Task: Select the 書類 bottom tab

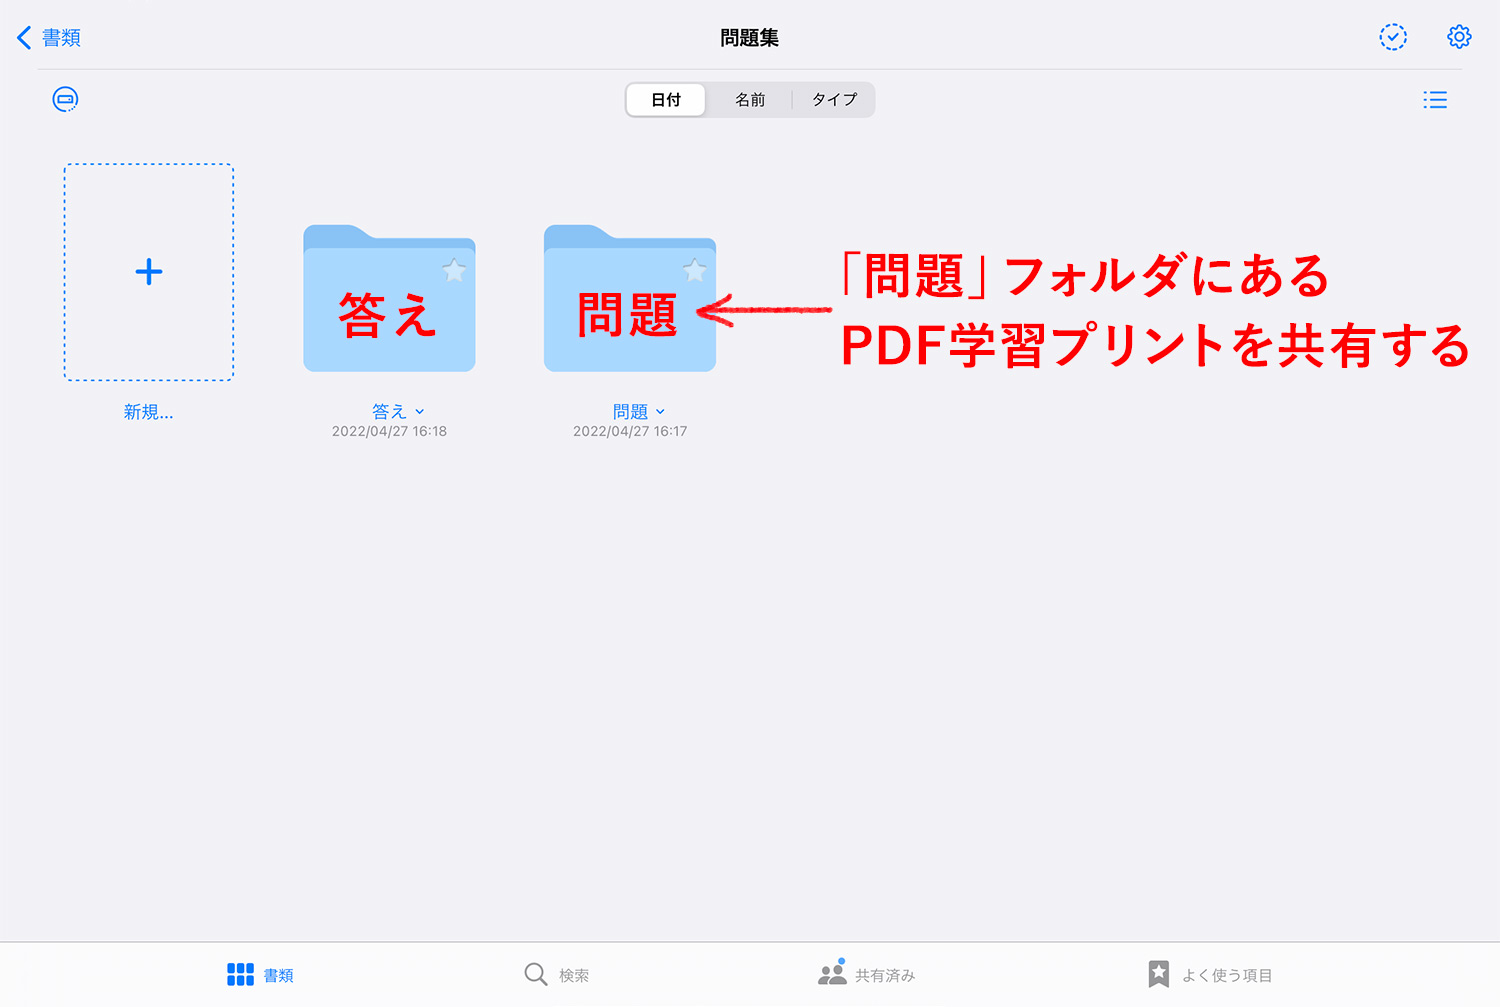Action: (260, 975)
